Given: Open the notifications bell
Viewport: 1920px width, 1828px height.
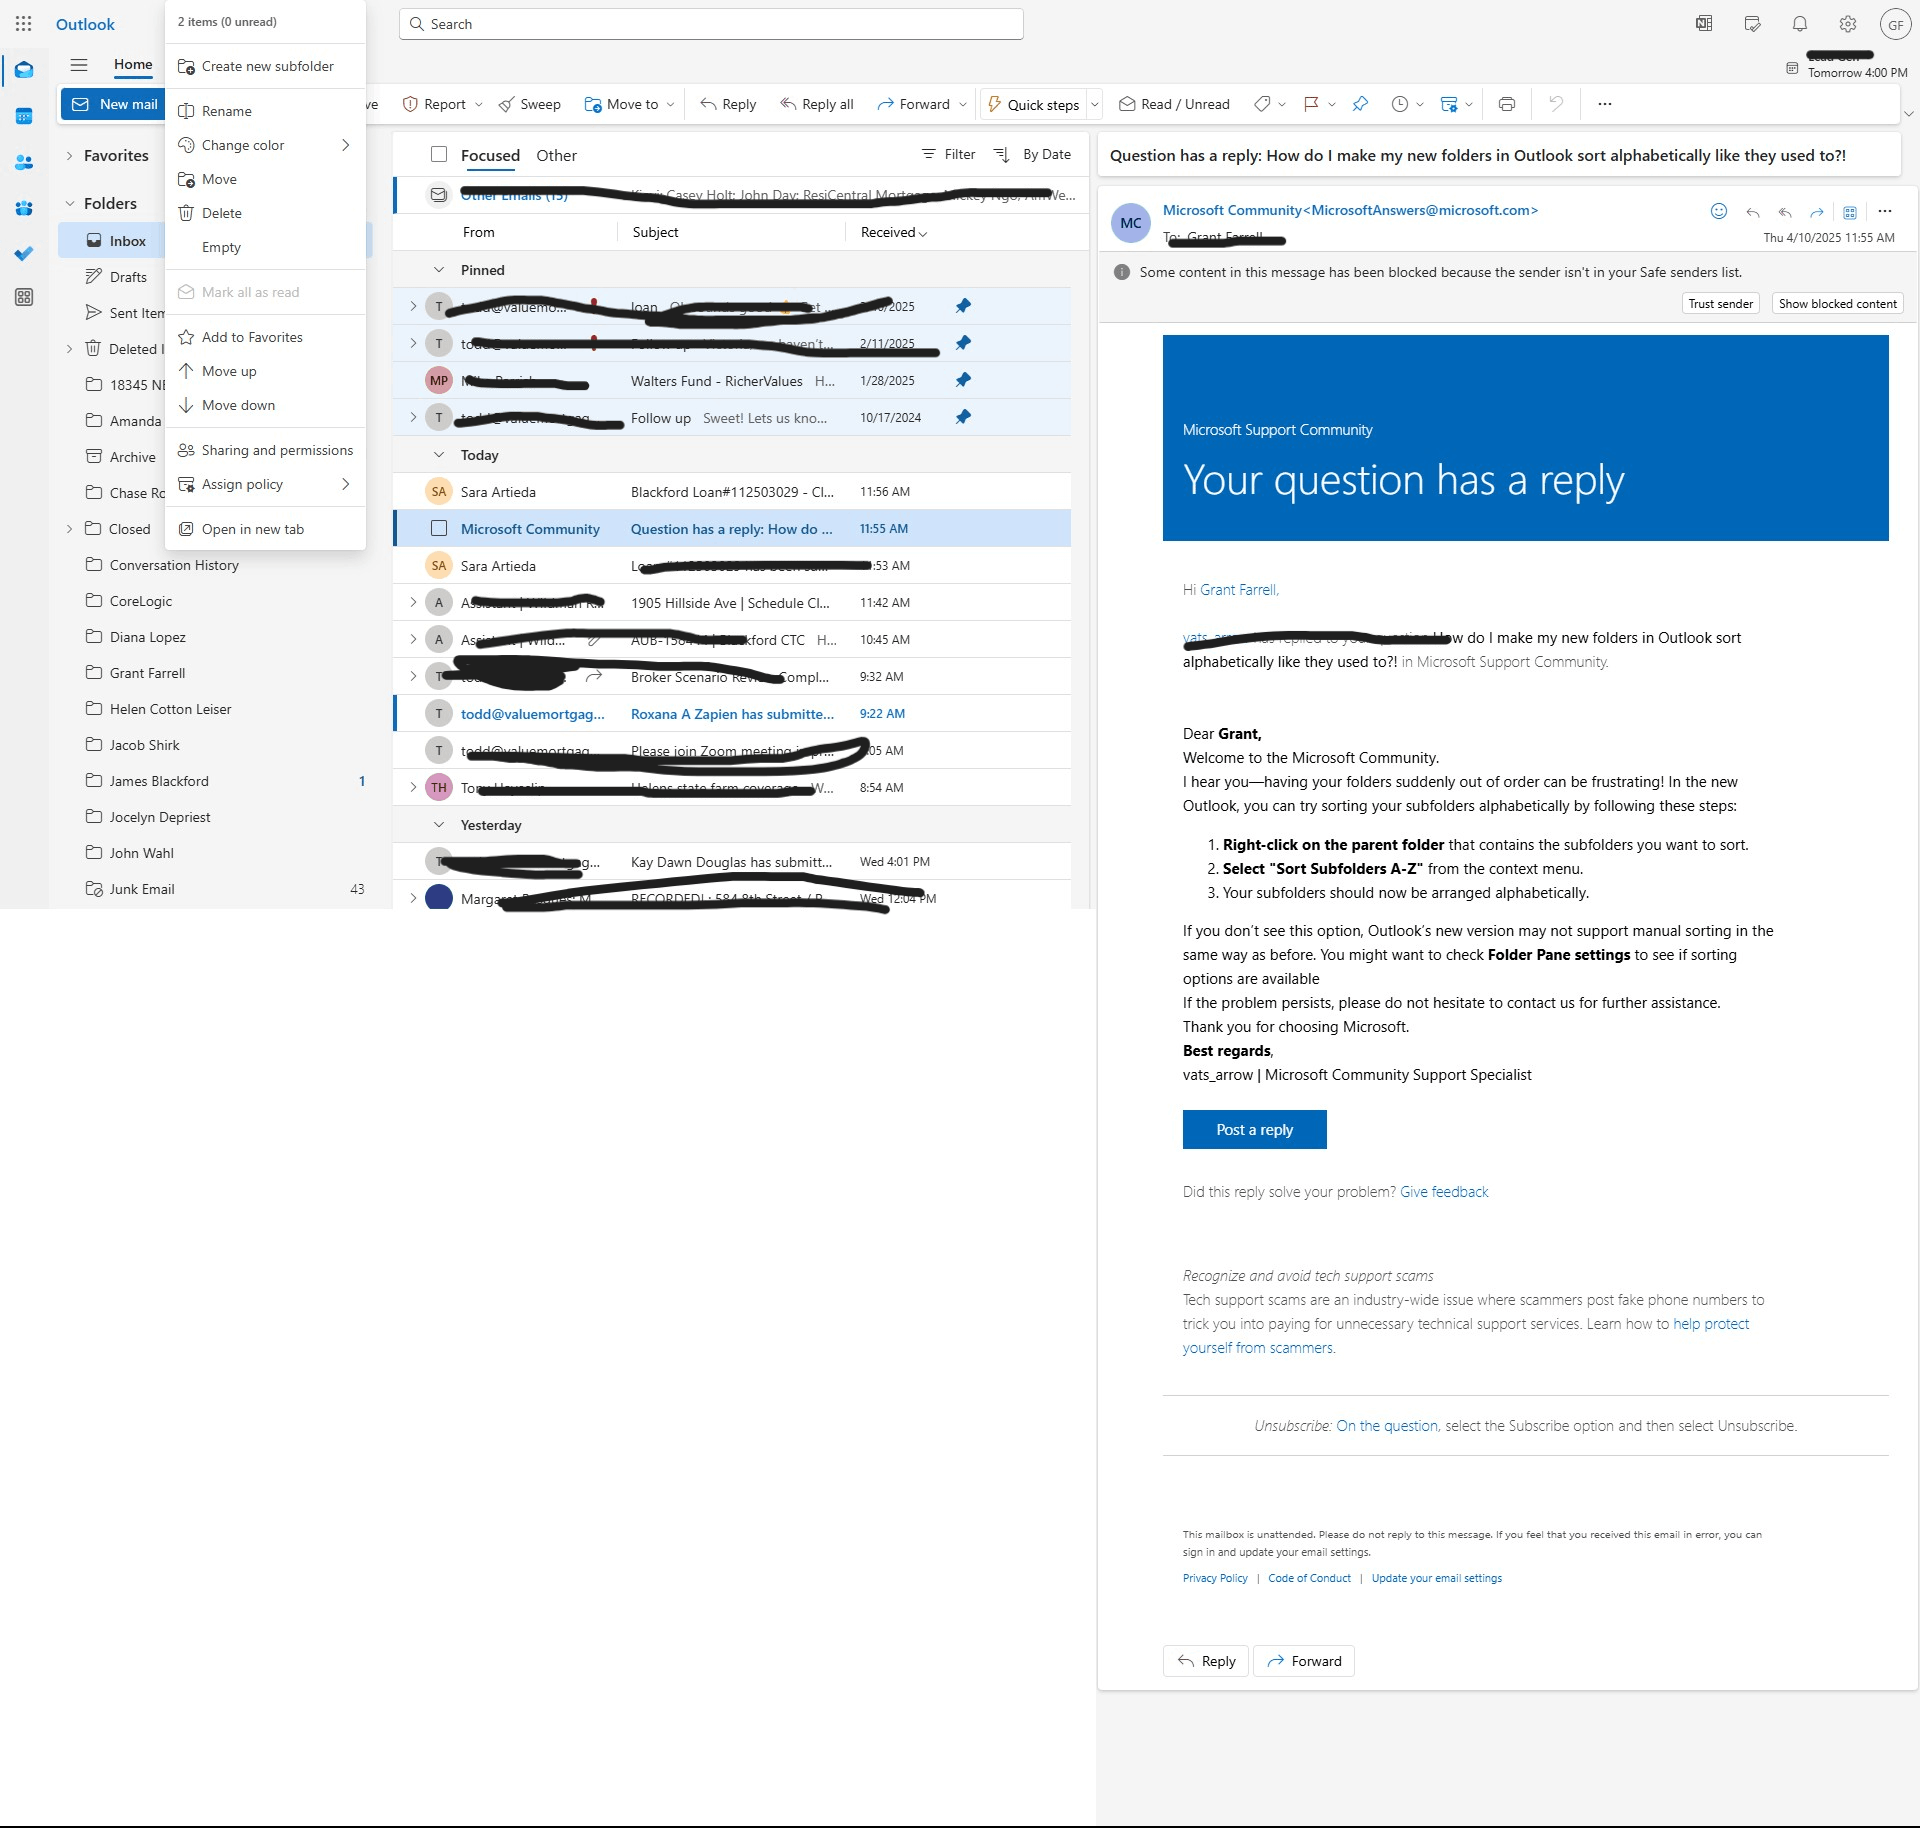Looking at the screenshot, I should pyautogui.click(x=1799, y=23).
